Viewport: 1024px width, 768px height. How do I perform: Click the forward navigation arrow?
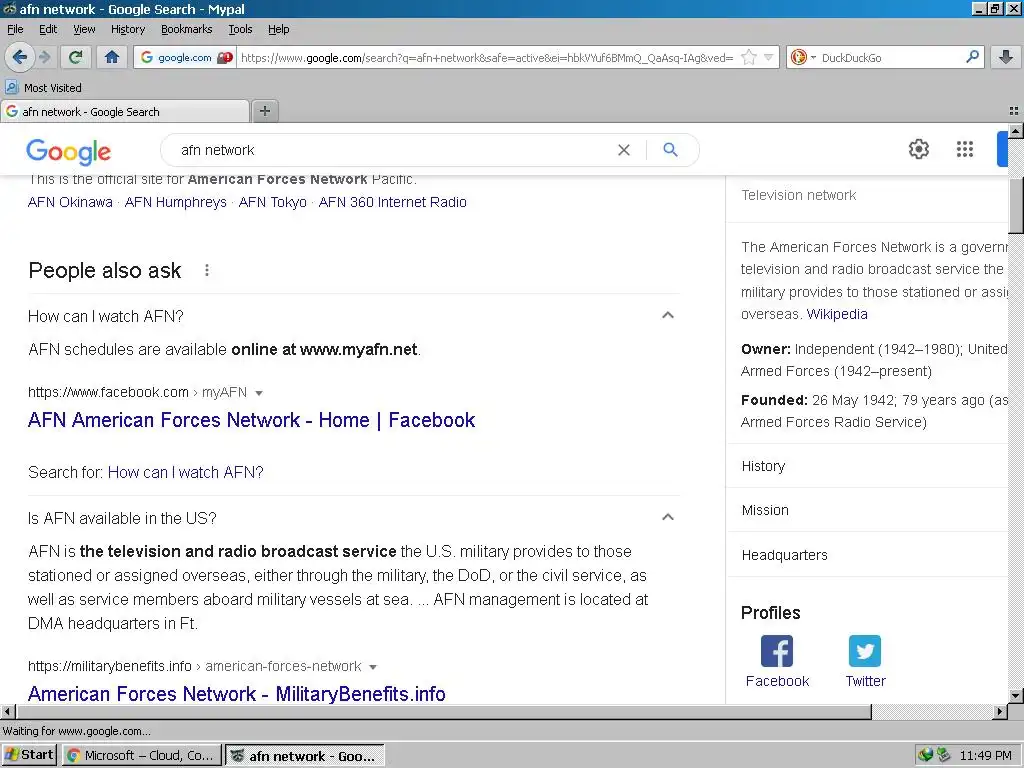point(45,57)
